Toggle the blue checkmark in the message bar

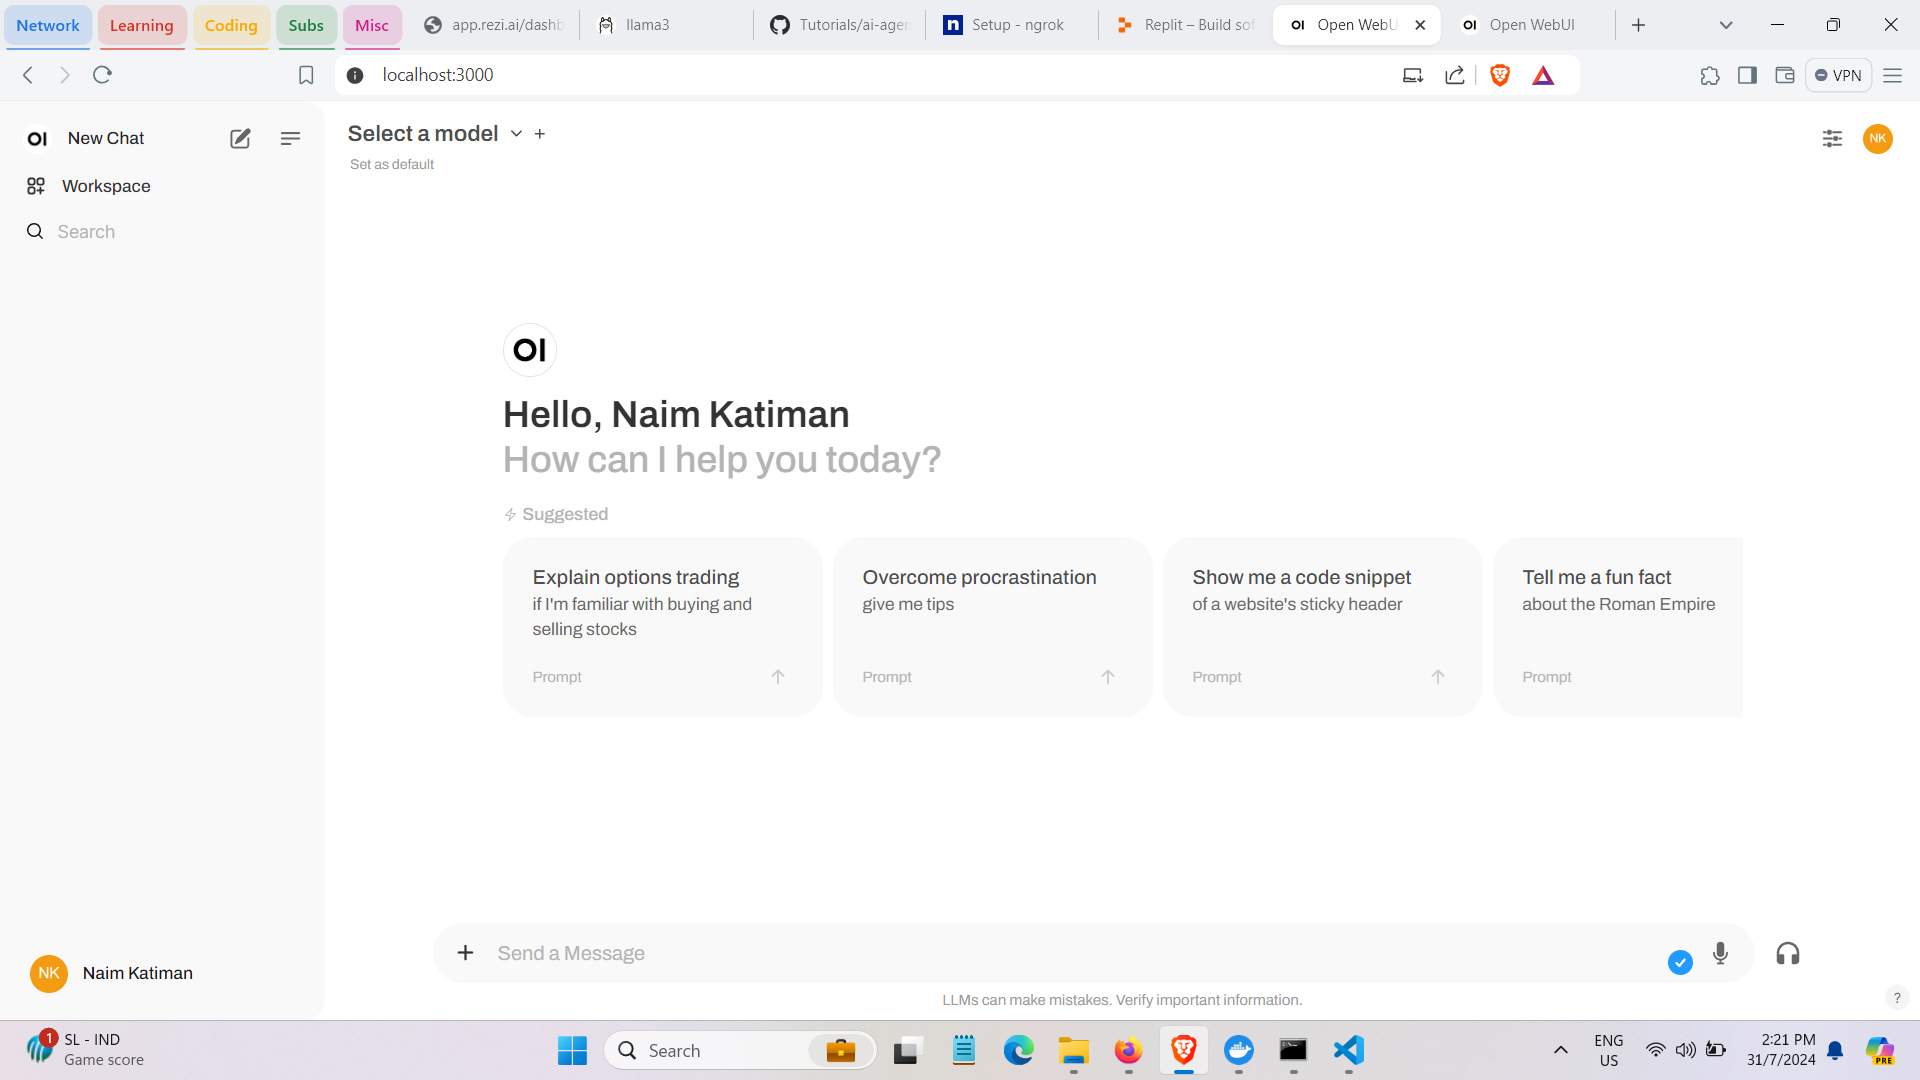1680,962
